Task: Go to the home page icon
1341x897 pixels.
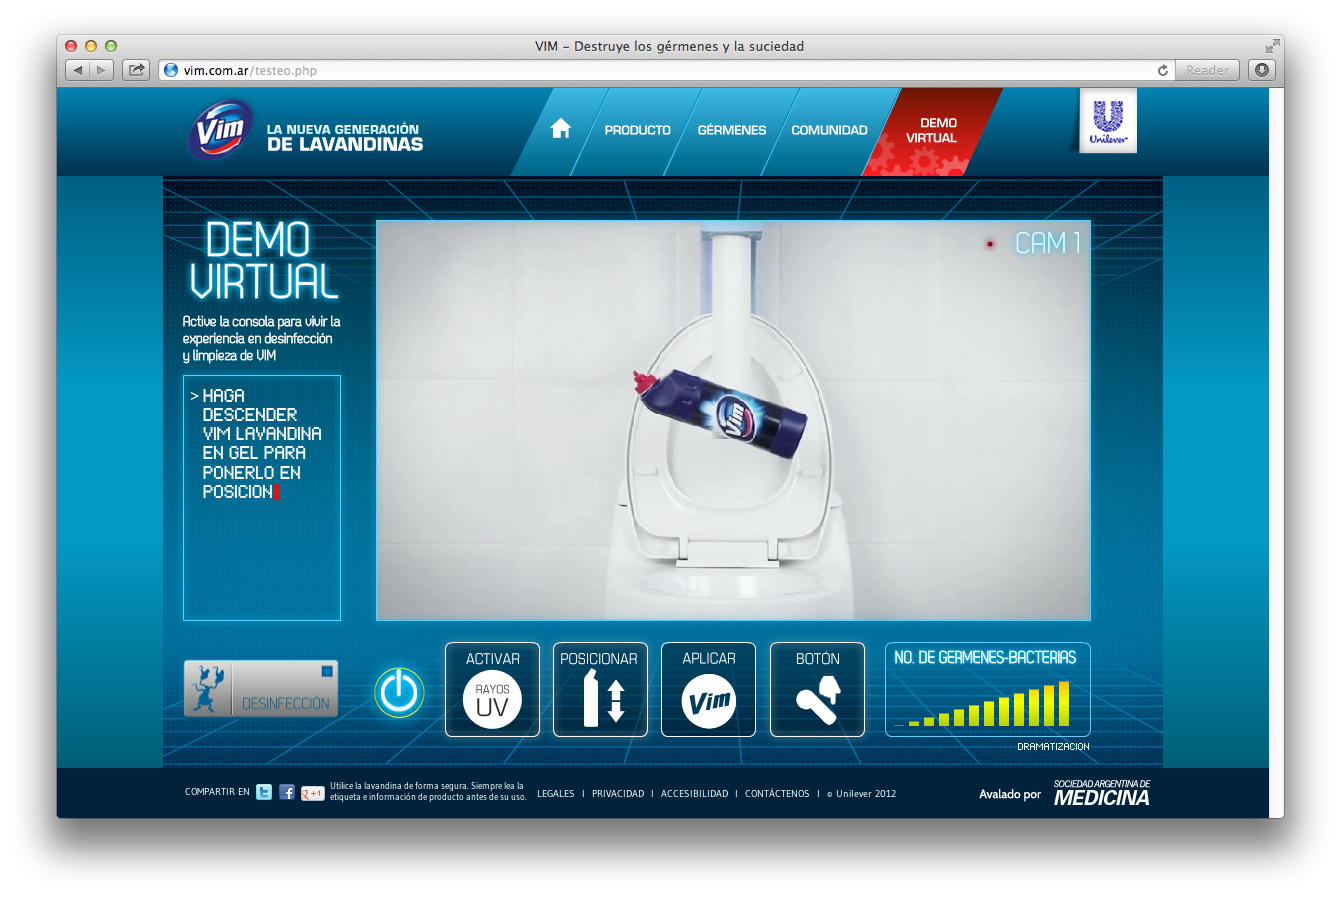Action: tap(561, 128)
